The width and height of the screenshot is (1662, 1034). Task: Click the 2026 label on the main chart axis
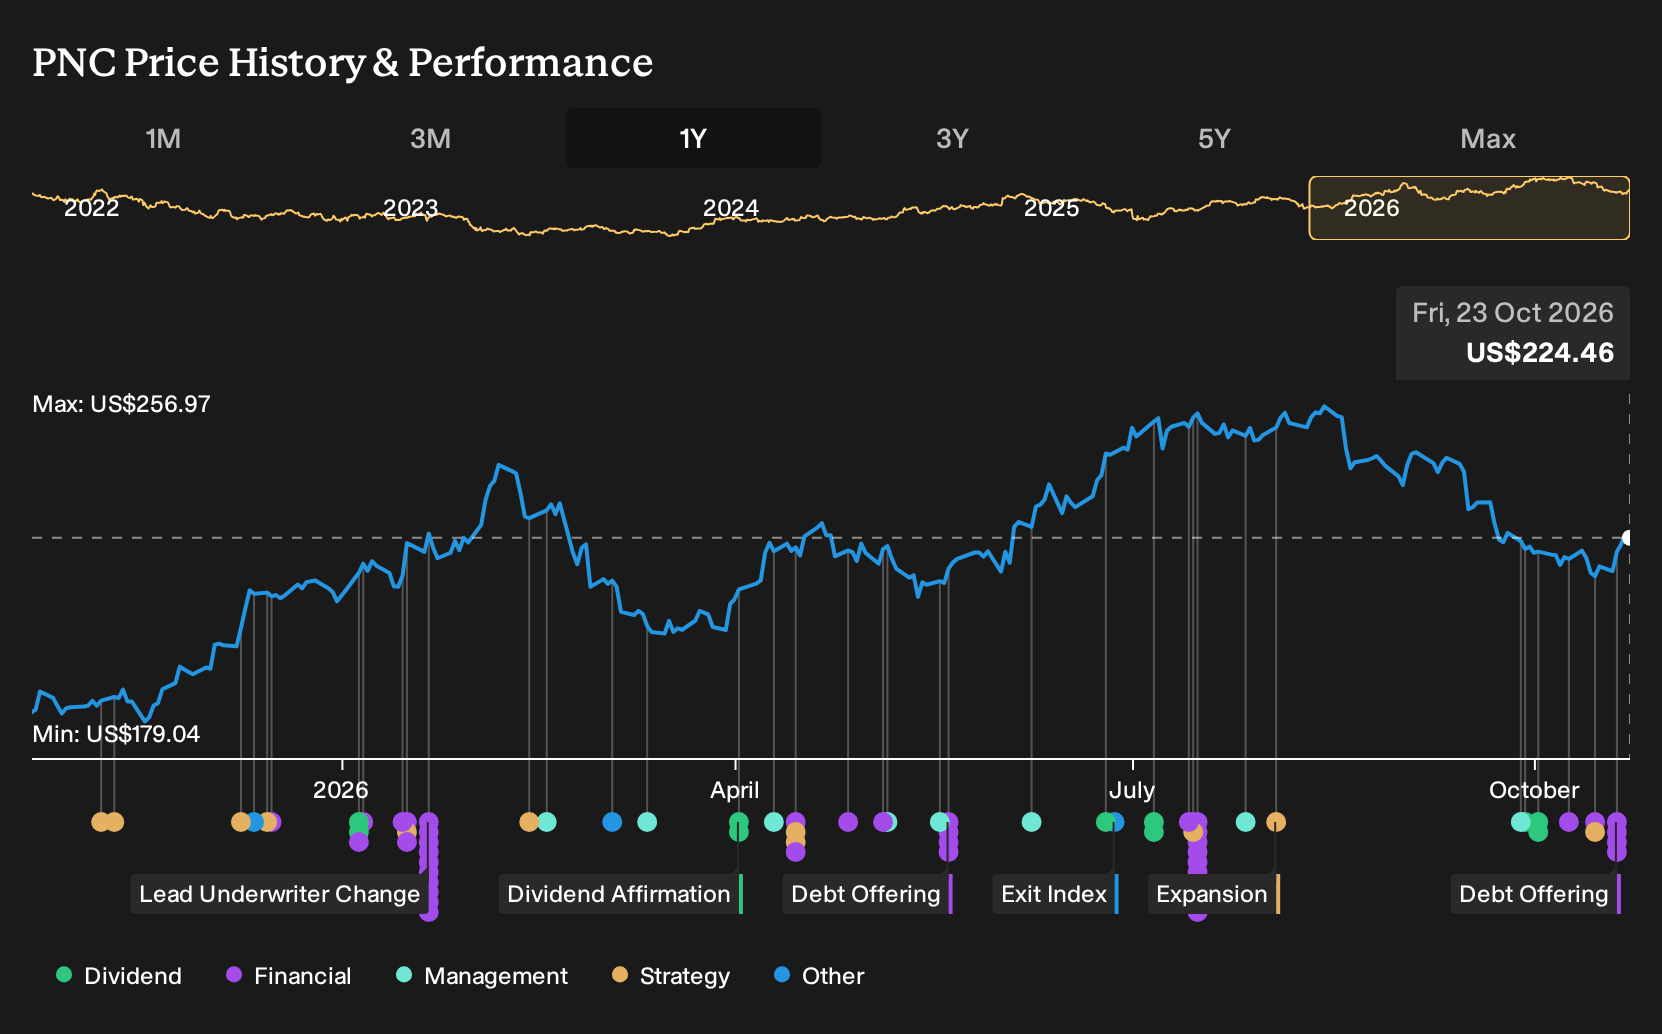[341, 790]
